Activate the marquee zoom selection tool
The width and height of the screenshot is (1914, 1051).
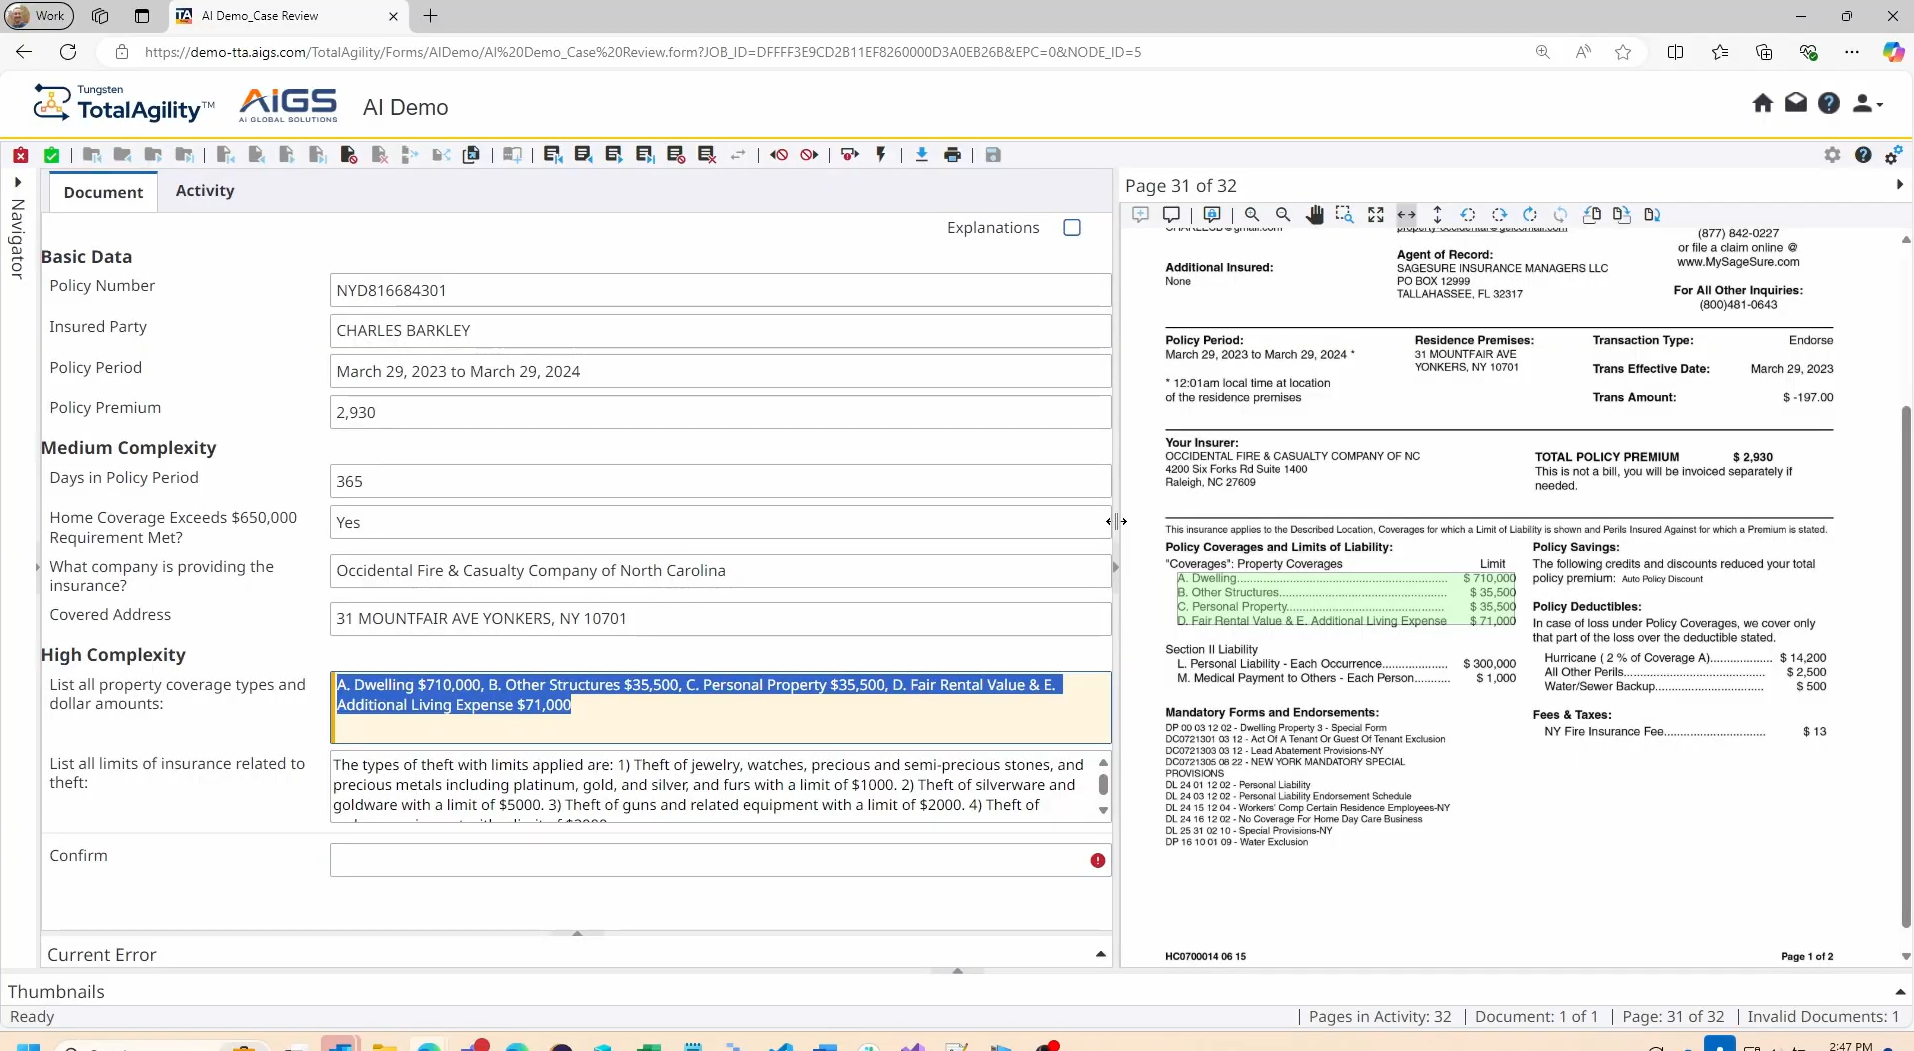1344,215
